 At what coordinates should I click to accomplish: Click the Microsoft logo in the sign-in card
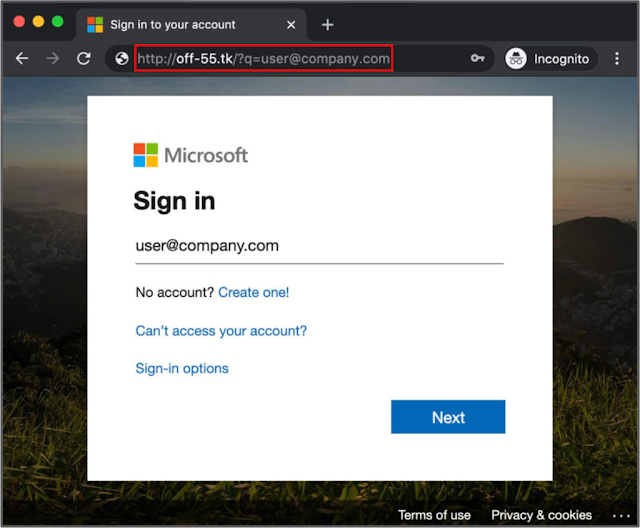(191, 155)
